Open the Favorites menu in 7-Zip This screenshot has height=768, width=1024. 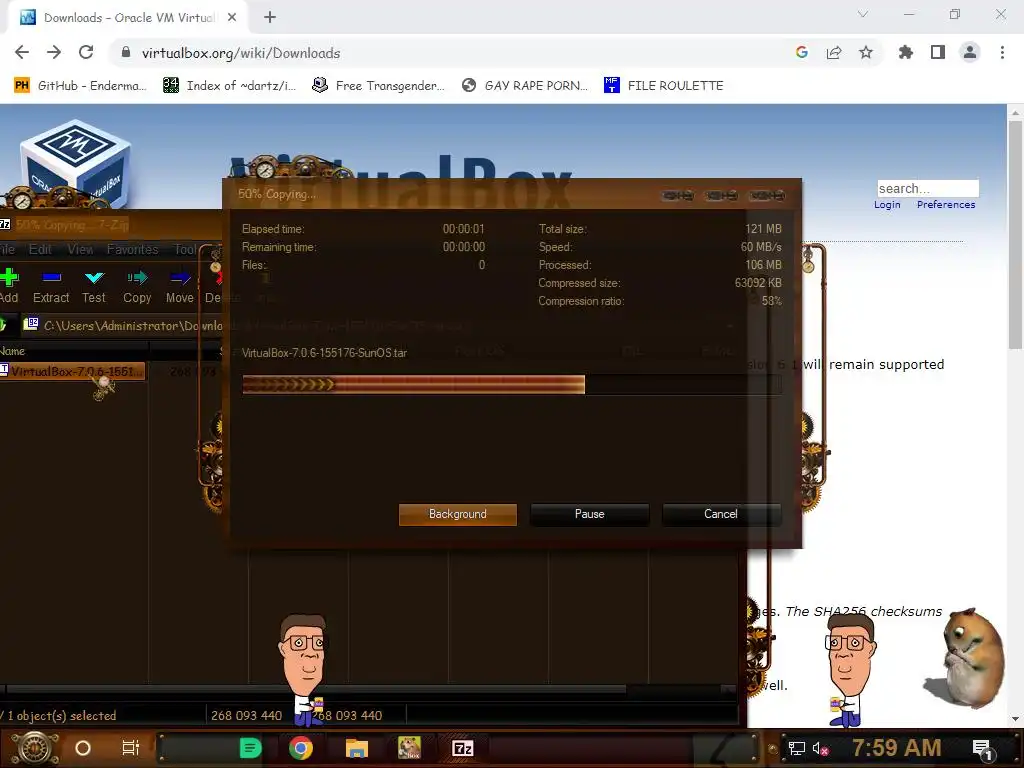click(x=133, y=249)
